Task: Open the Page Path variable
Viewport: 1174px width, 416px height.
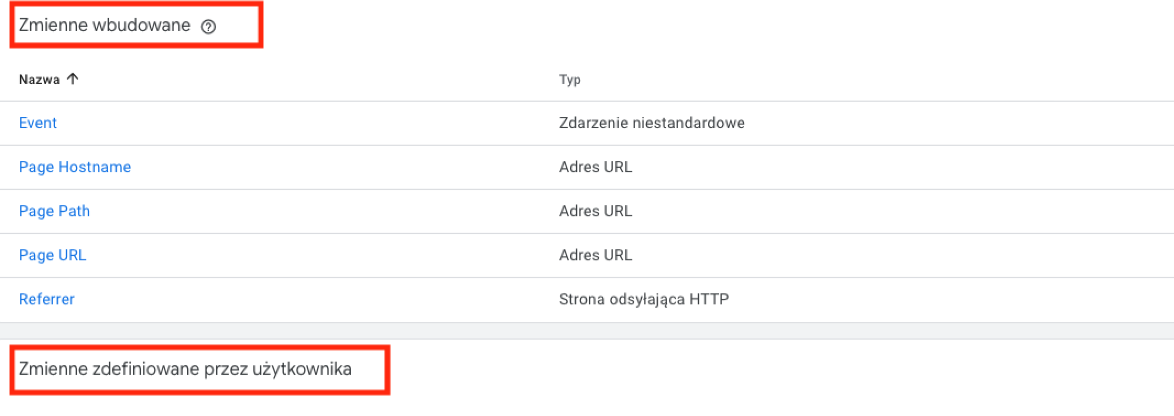Action: coord(54,212)
